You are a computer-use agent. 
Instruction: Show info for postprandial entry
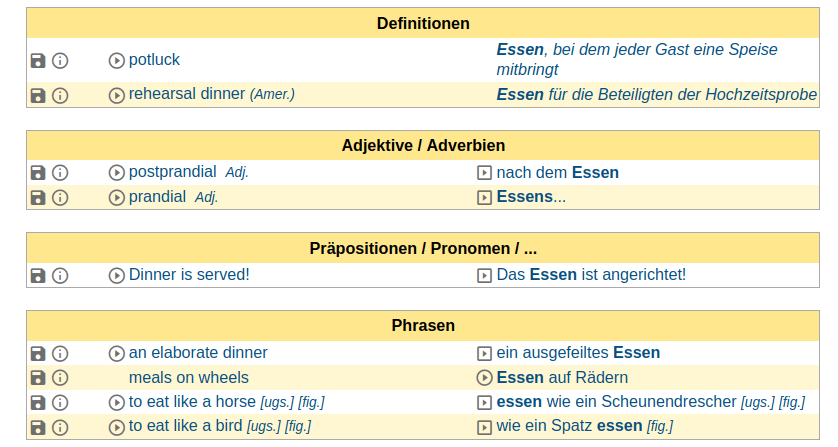point(60,173)
